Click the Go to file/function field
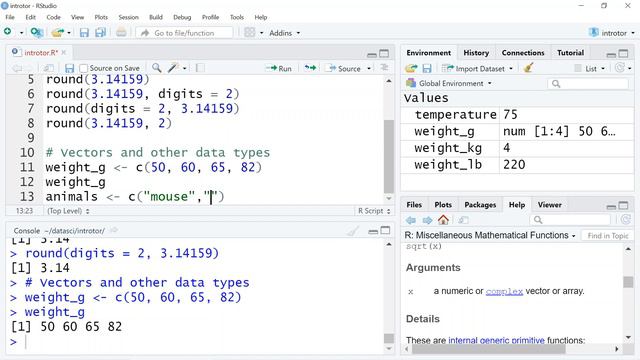Image resolution: width=640 pixels, height=360 pixels. [184, 33]
